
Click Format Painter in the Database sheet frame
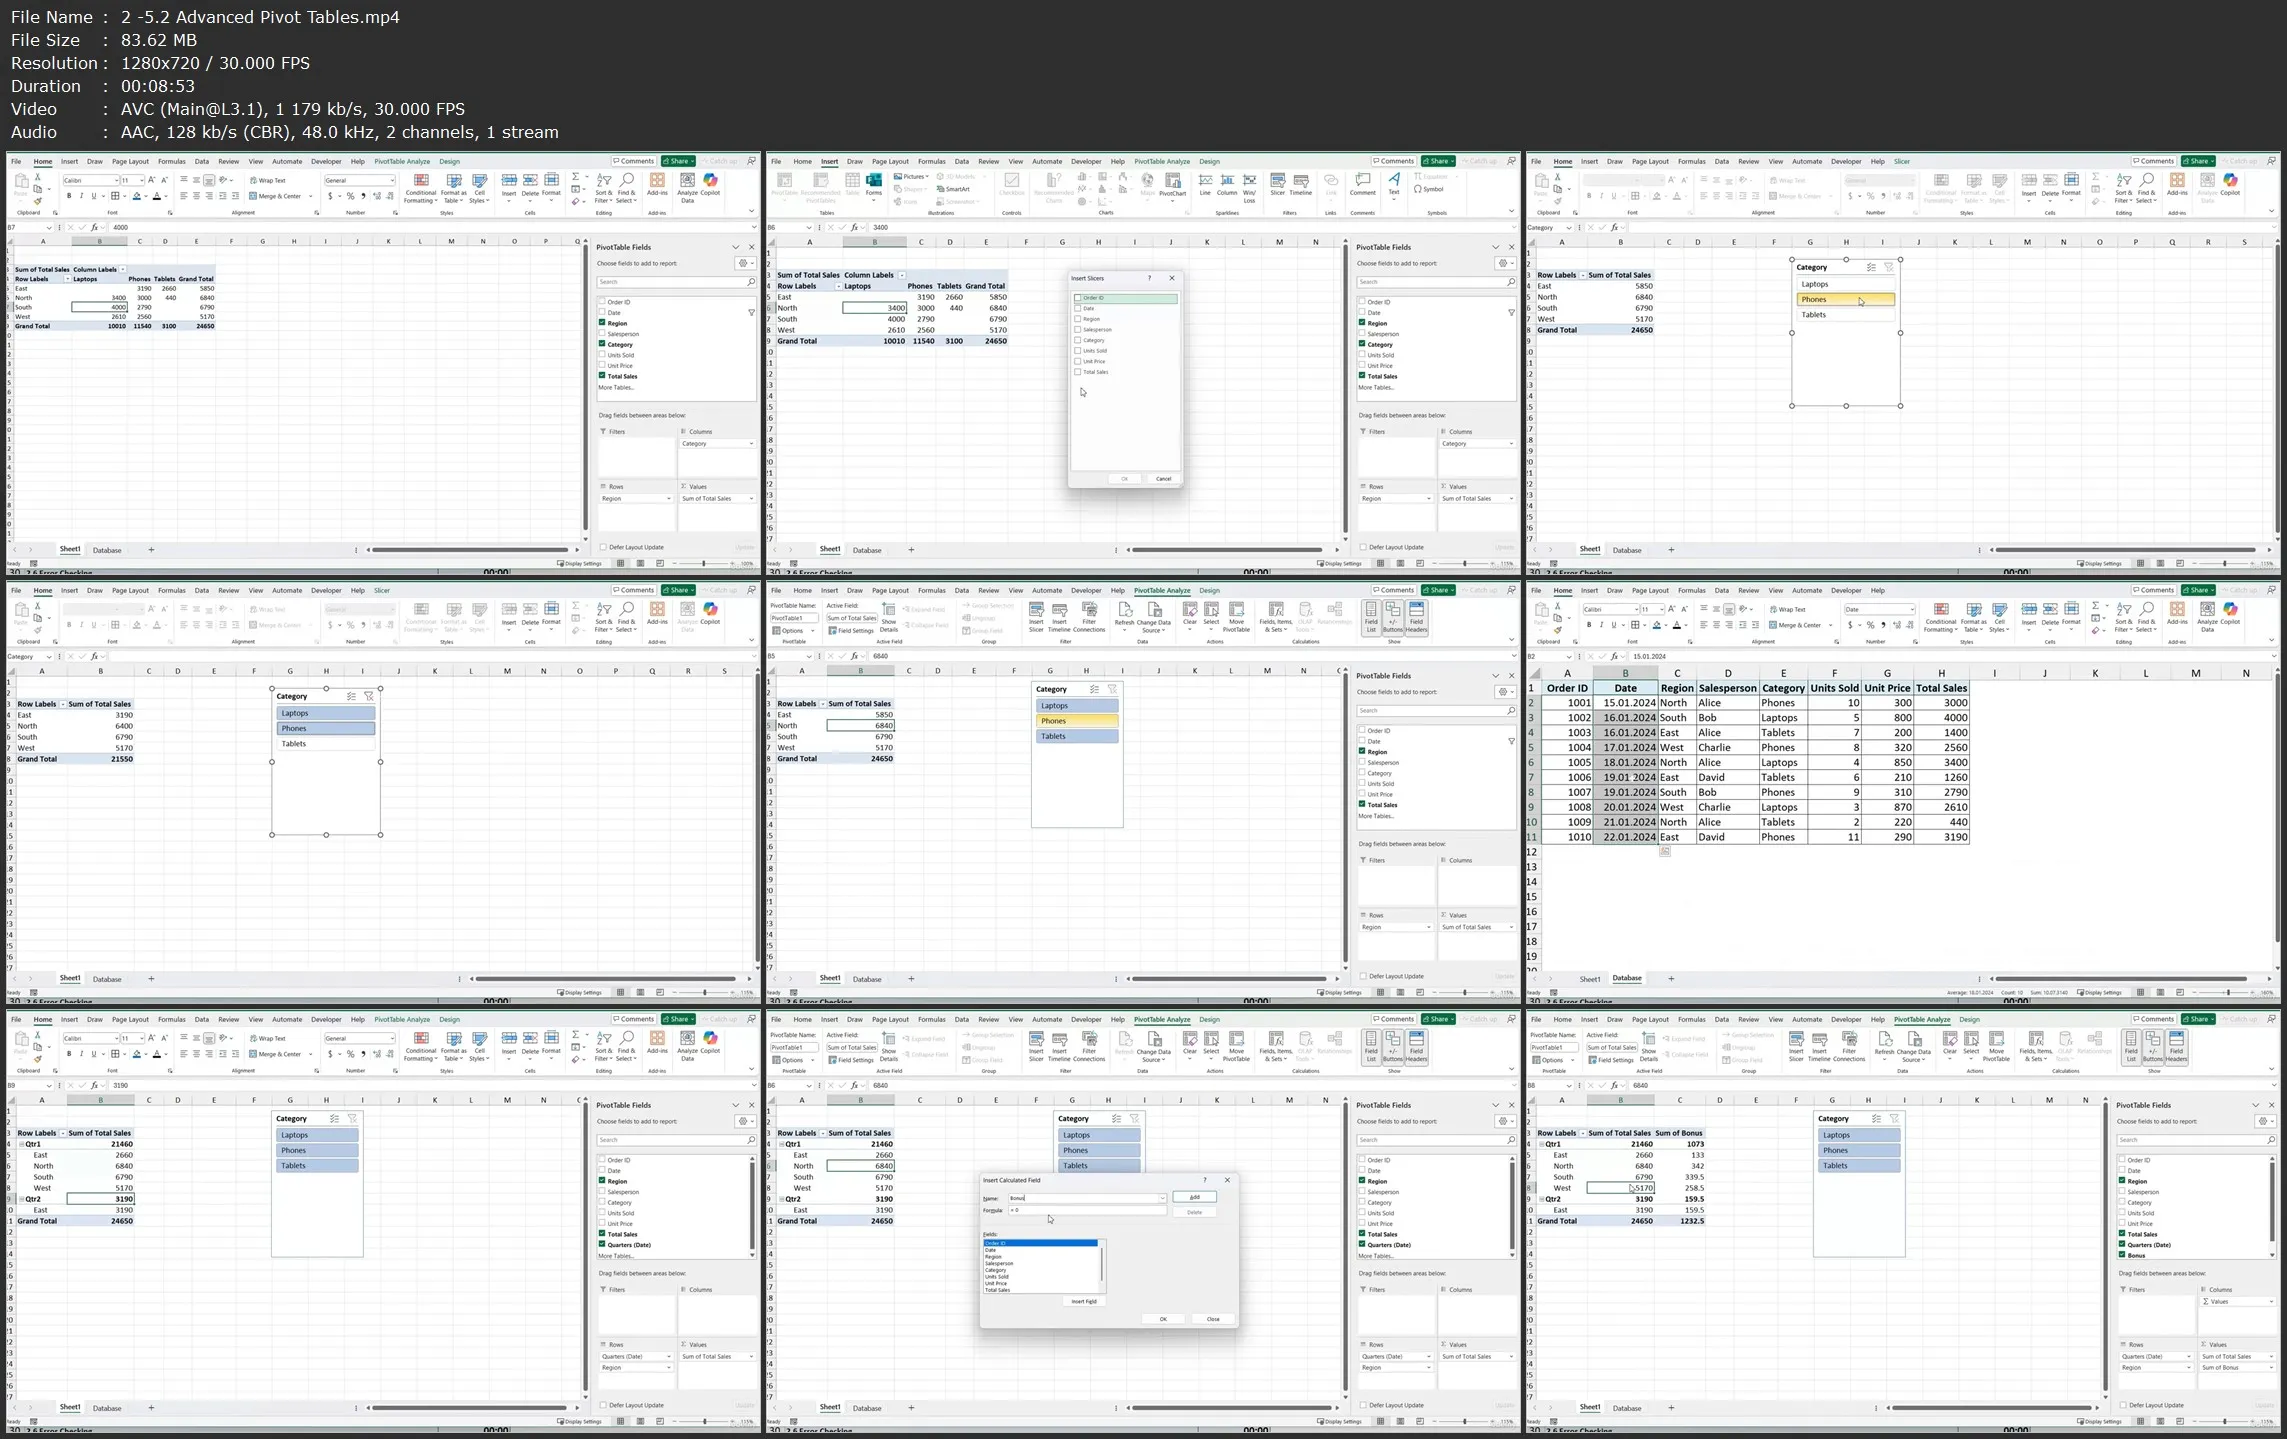click(x=1558, y=630)
